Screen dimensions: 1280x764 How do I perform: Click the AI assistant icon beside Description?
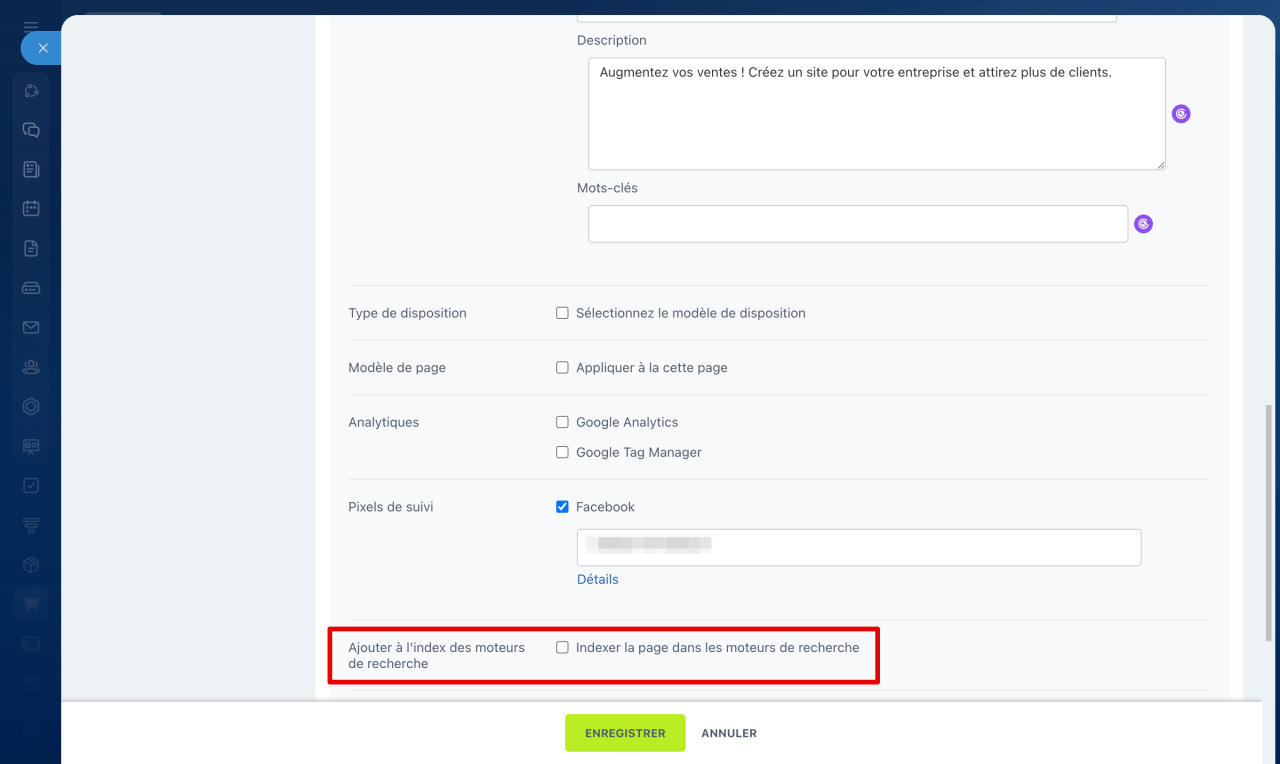point(1181,114)
